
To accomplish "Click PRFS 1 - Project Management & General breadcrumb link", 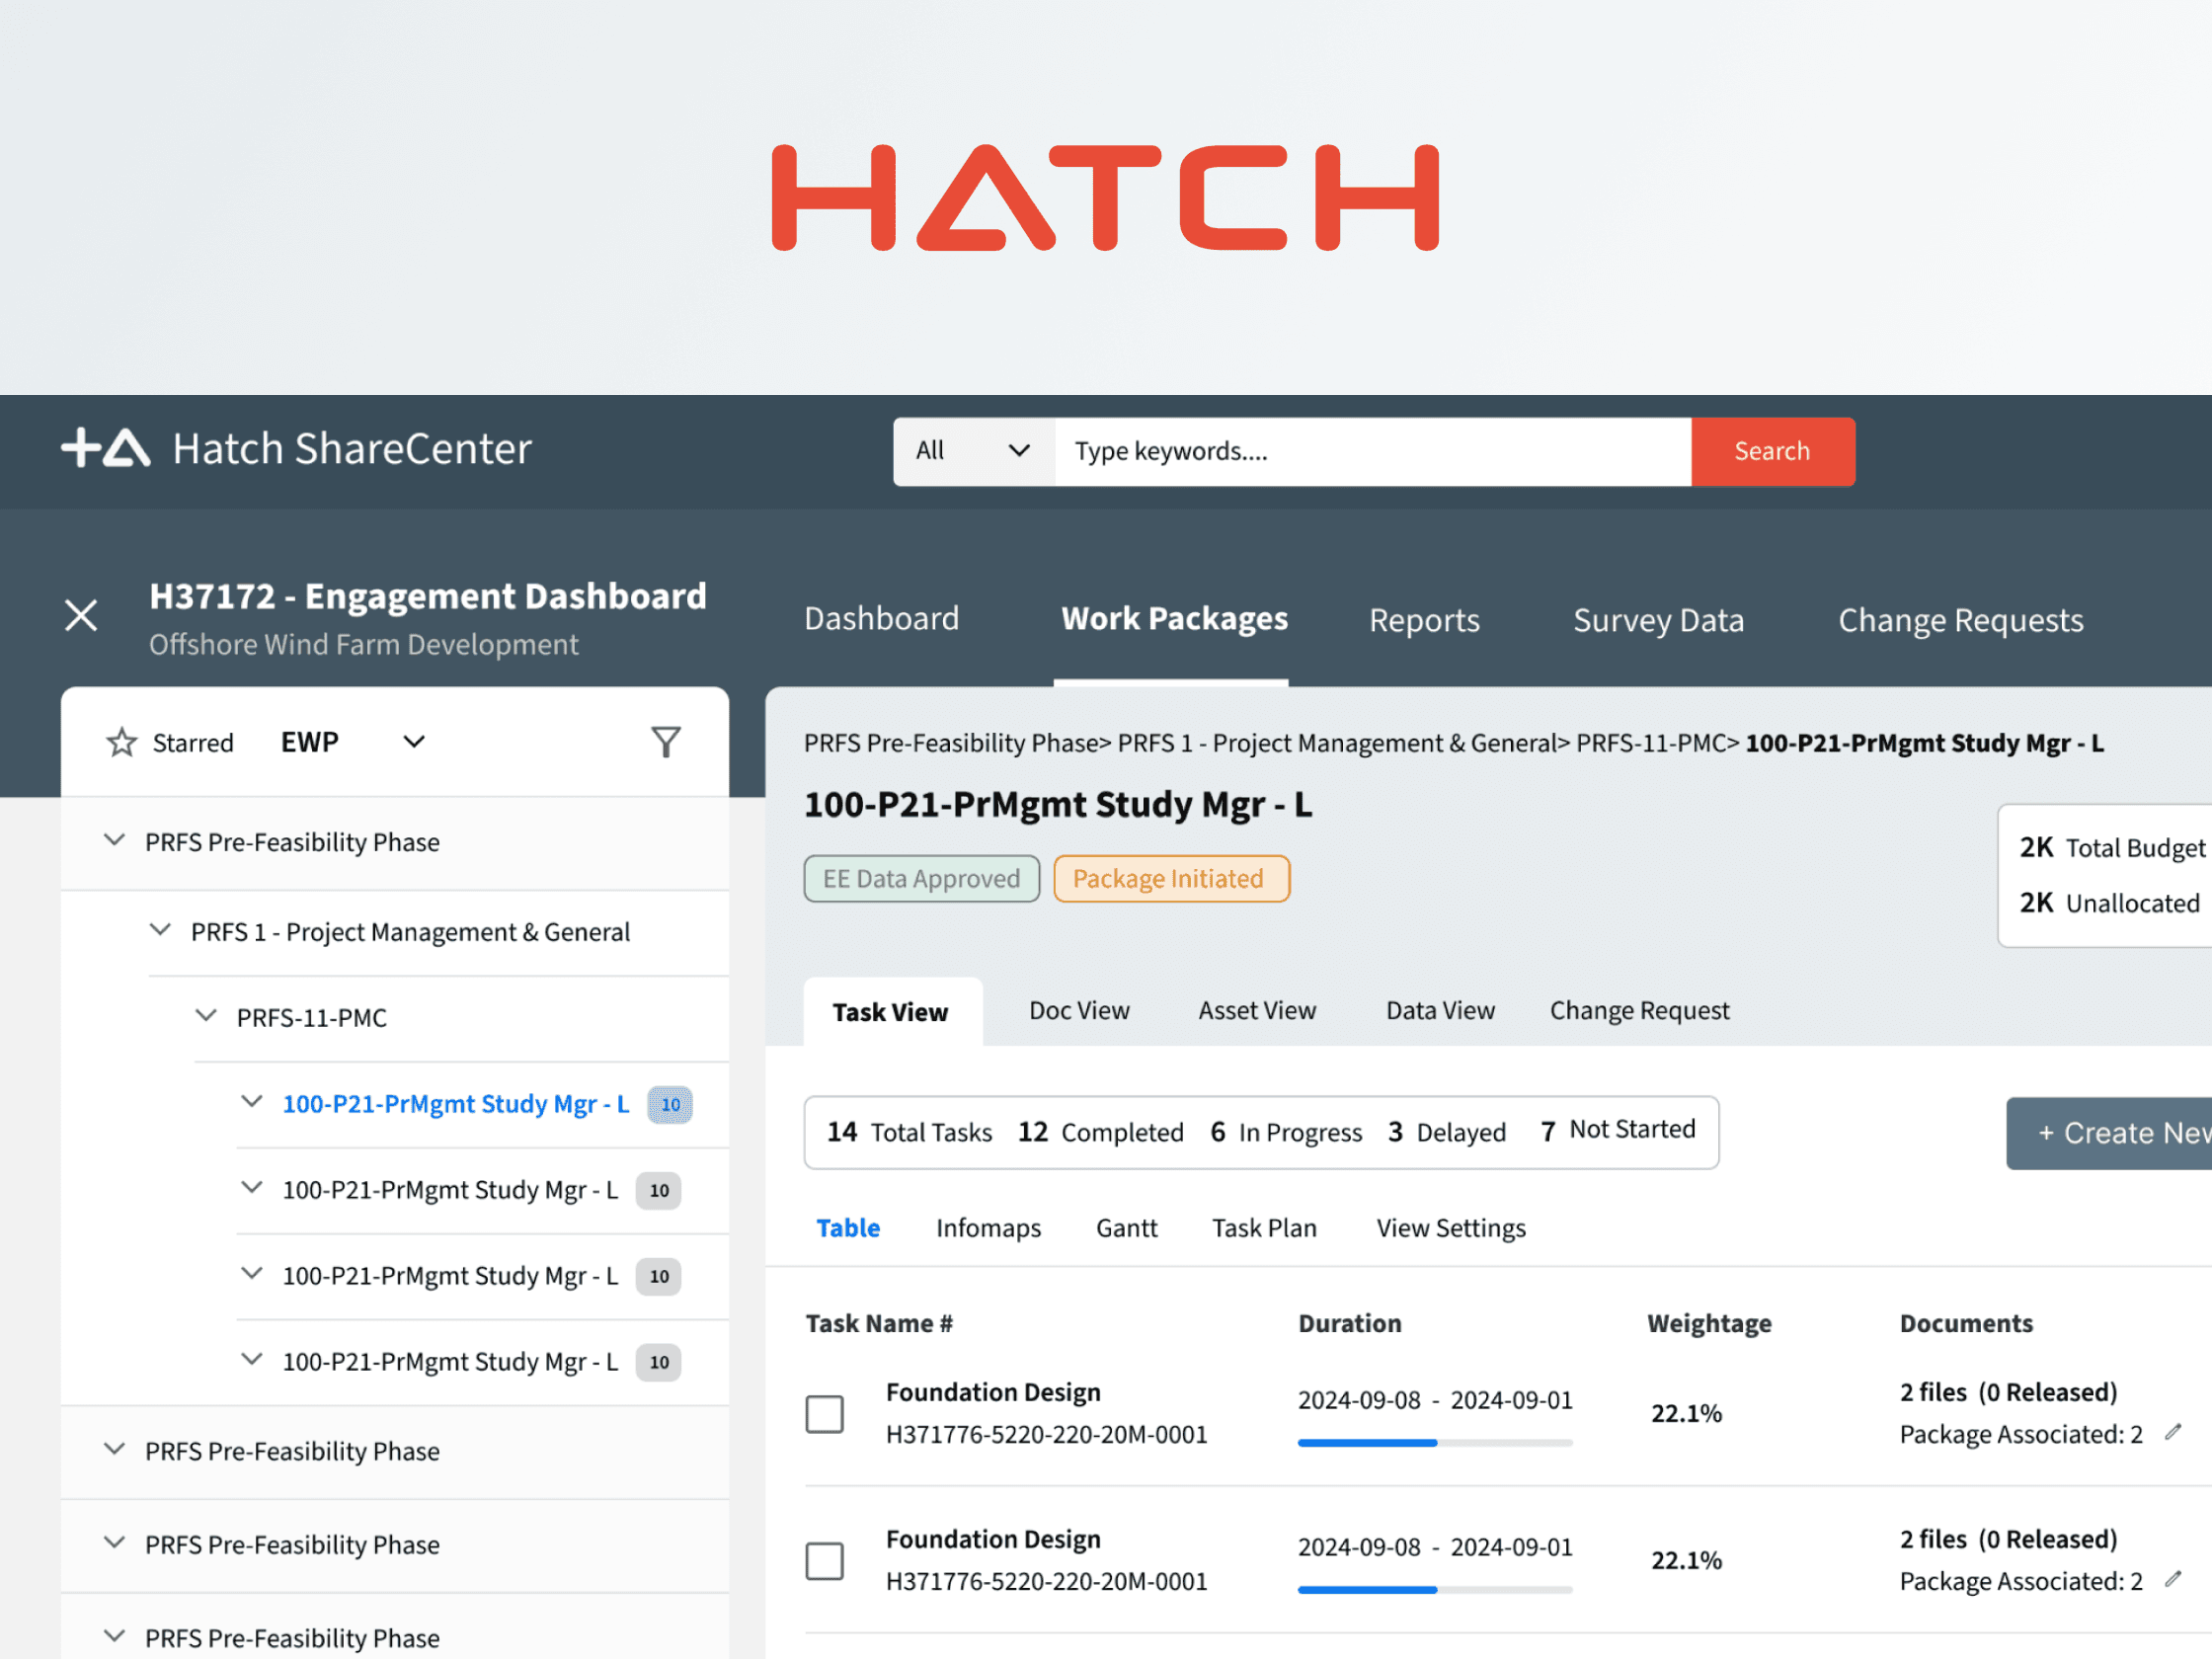I will pyautogui.click(x=1338, y=743).
